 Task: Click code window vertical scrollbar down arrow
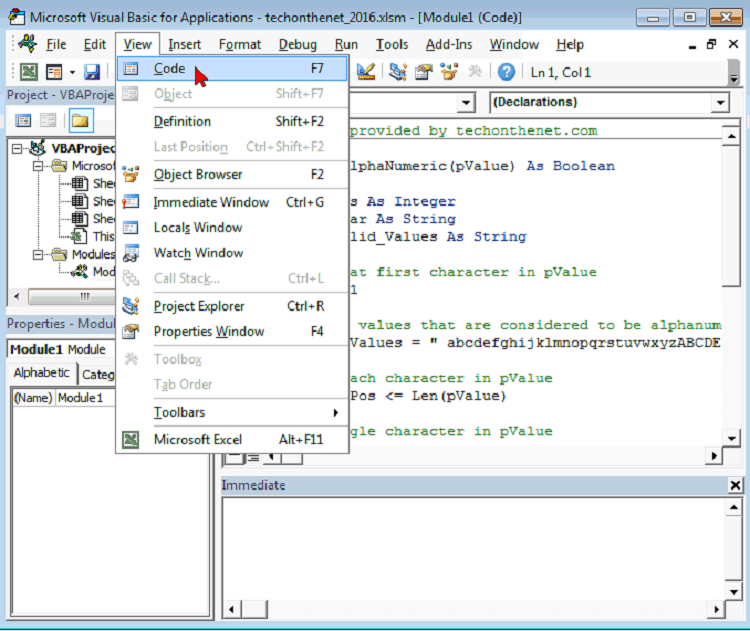coord(732,438)
